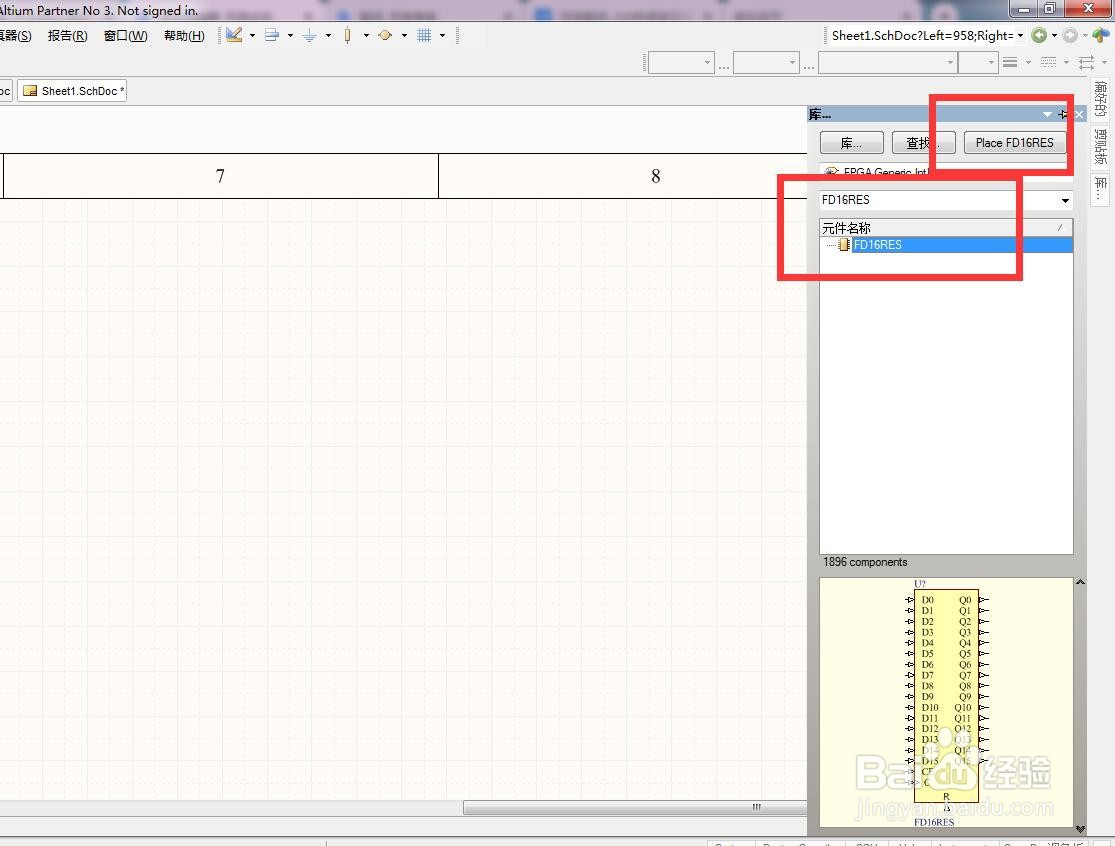Open the 帮助(H) menu
1115x846 pixels.
pos(184,36)
